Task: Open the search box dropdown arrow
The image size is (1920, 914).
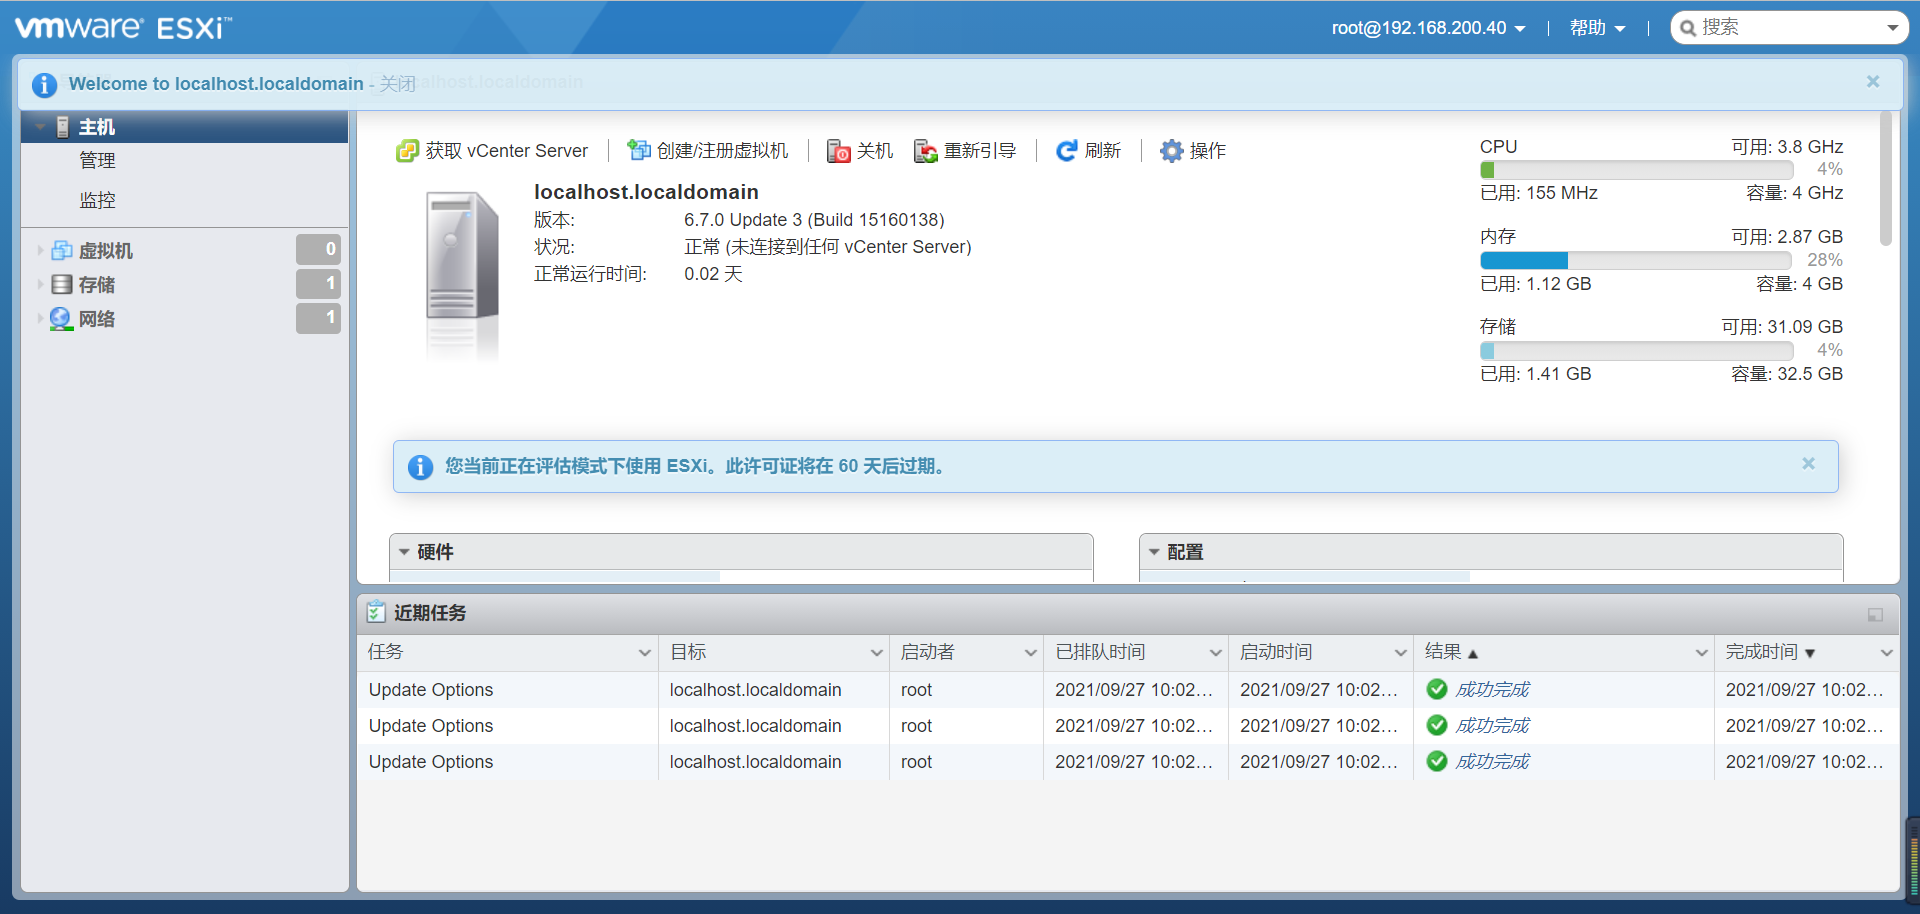Action: (1893, 28)
